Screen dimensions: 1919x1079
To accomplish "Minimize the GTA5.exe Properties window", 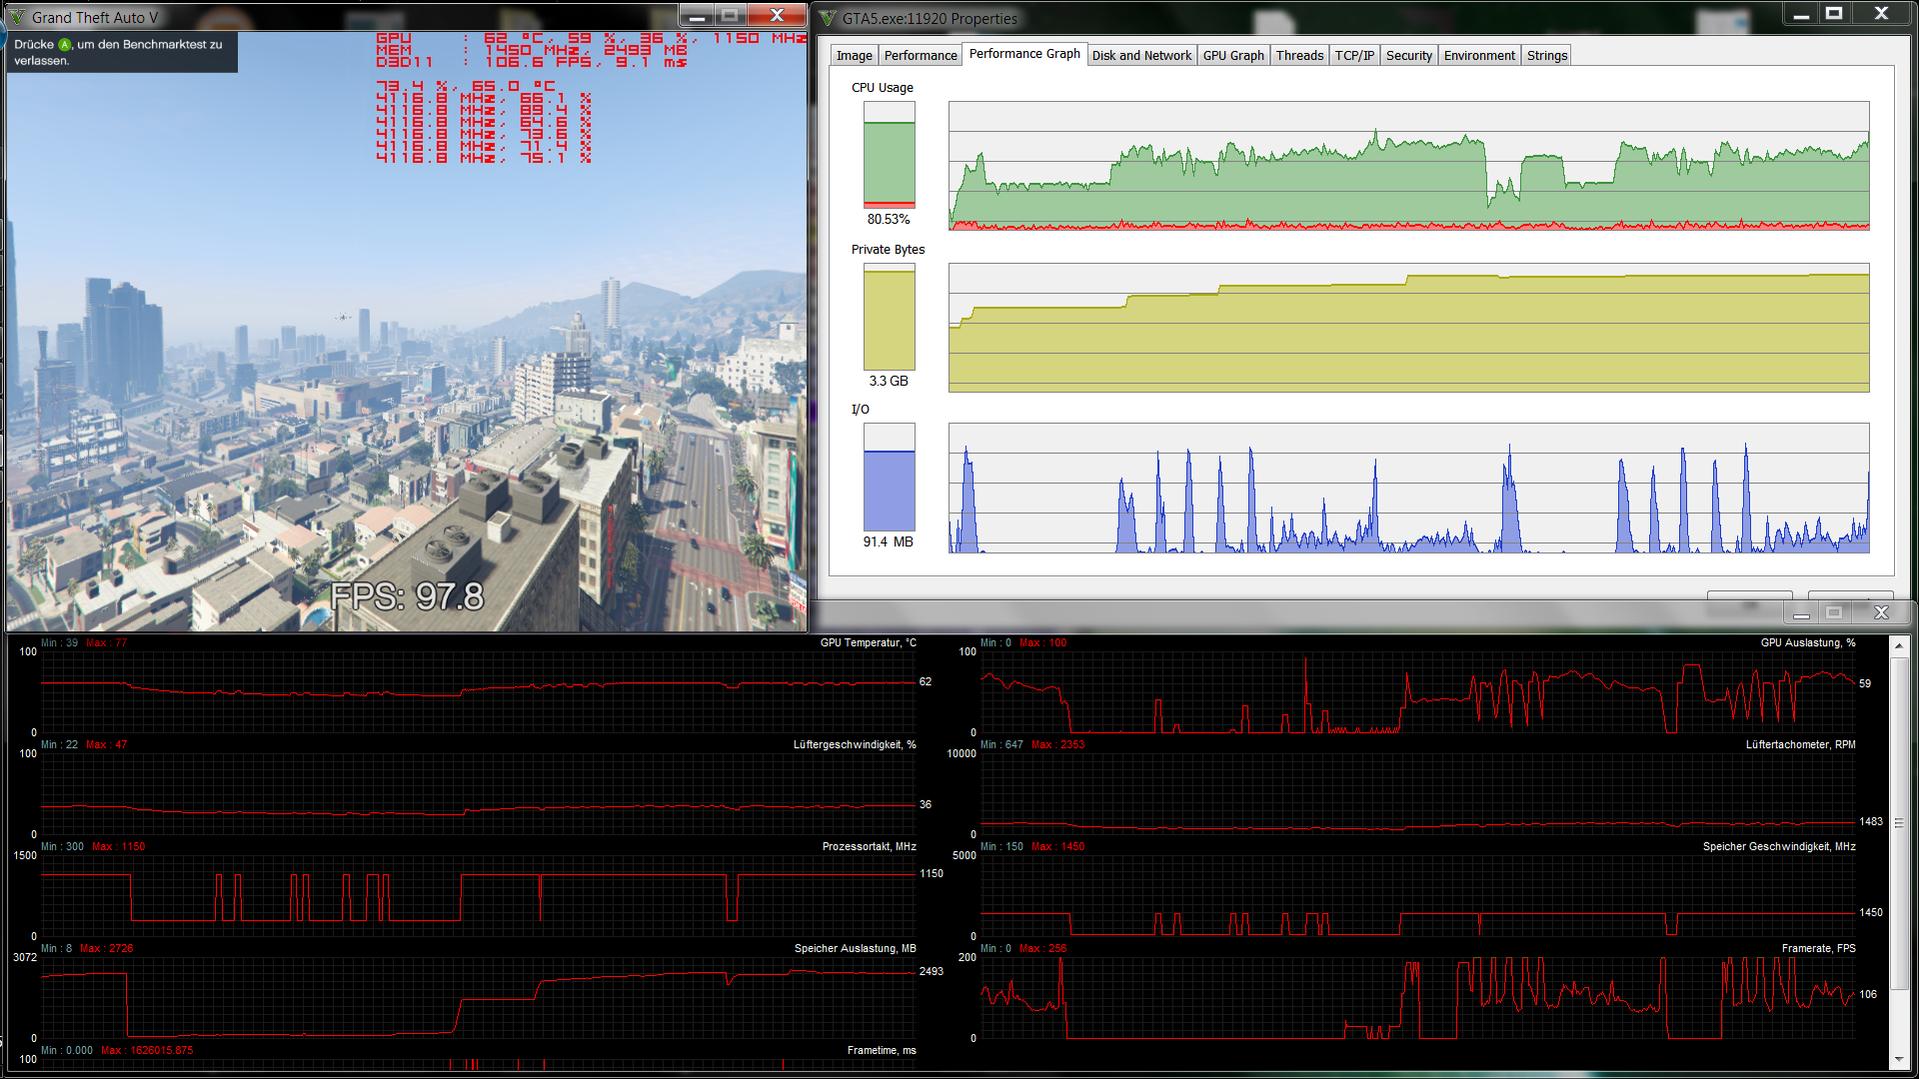I will click(x=1801, y=14).
